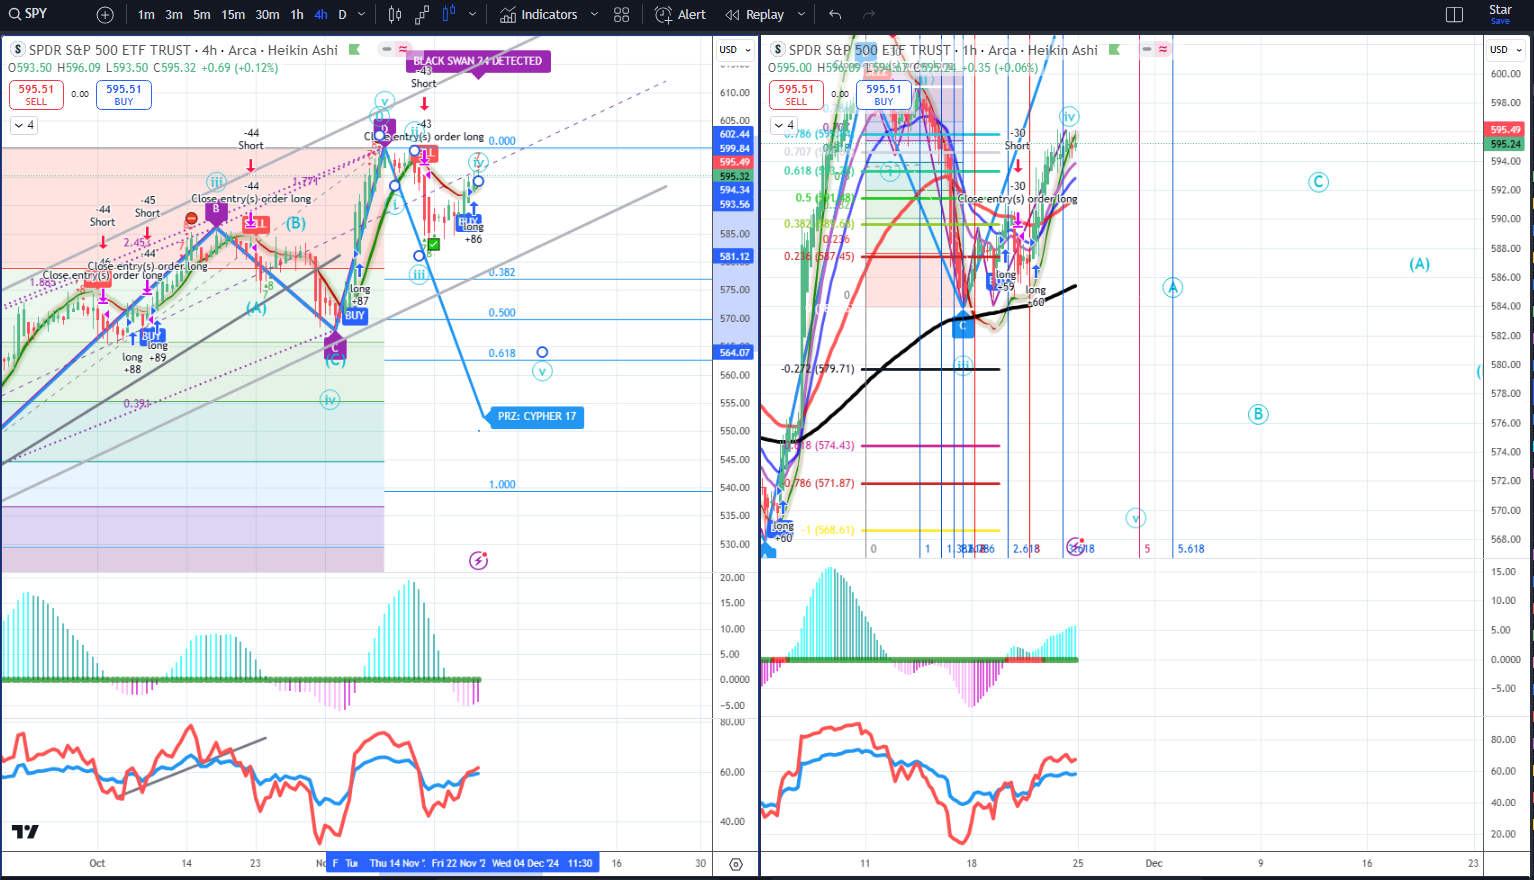Image resolution: width=1534 pixels, height=880 pixels.
Task: Click BUY 595.51 on 4h chart
Action: click(x=124, y=95)
